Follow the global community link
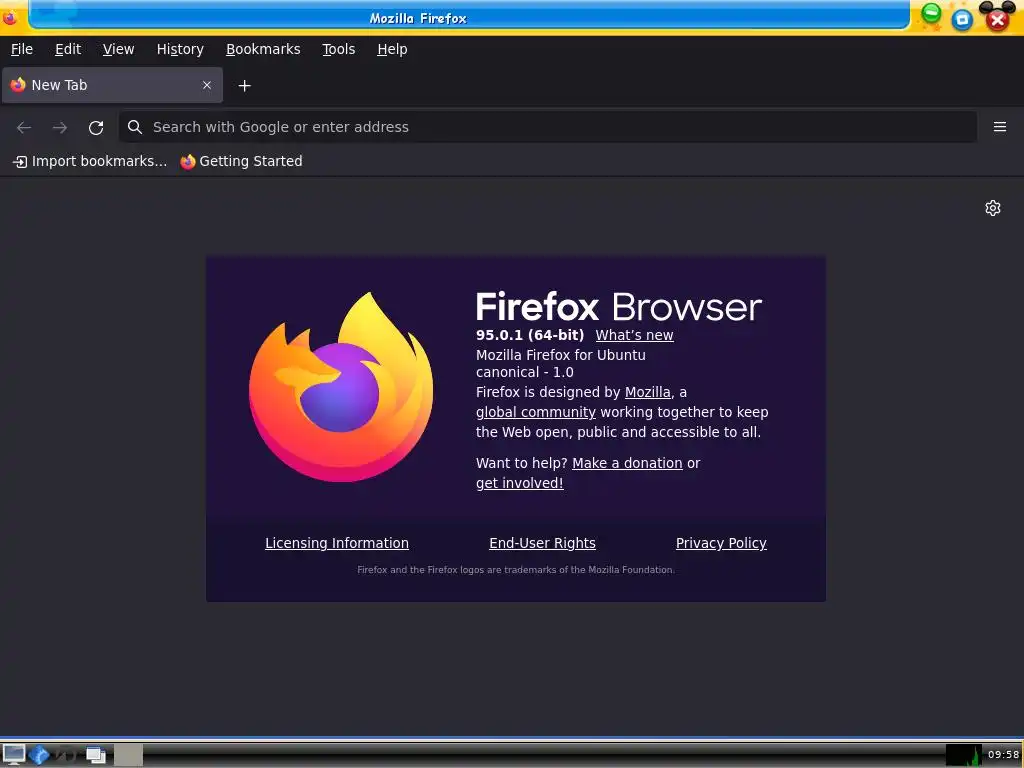The height and width of the screenshot is (768, 1024). tap(536, 412)
